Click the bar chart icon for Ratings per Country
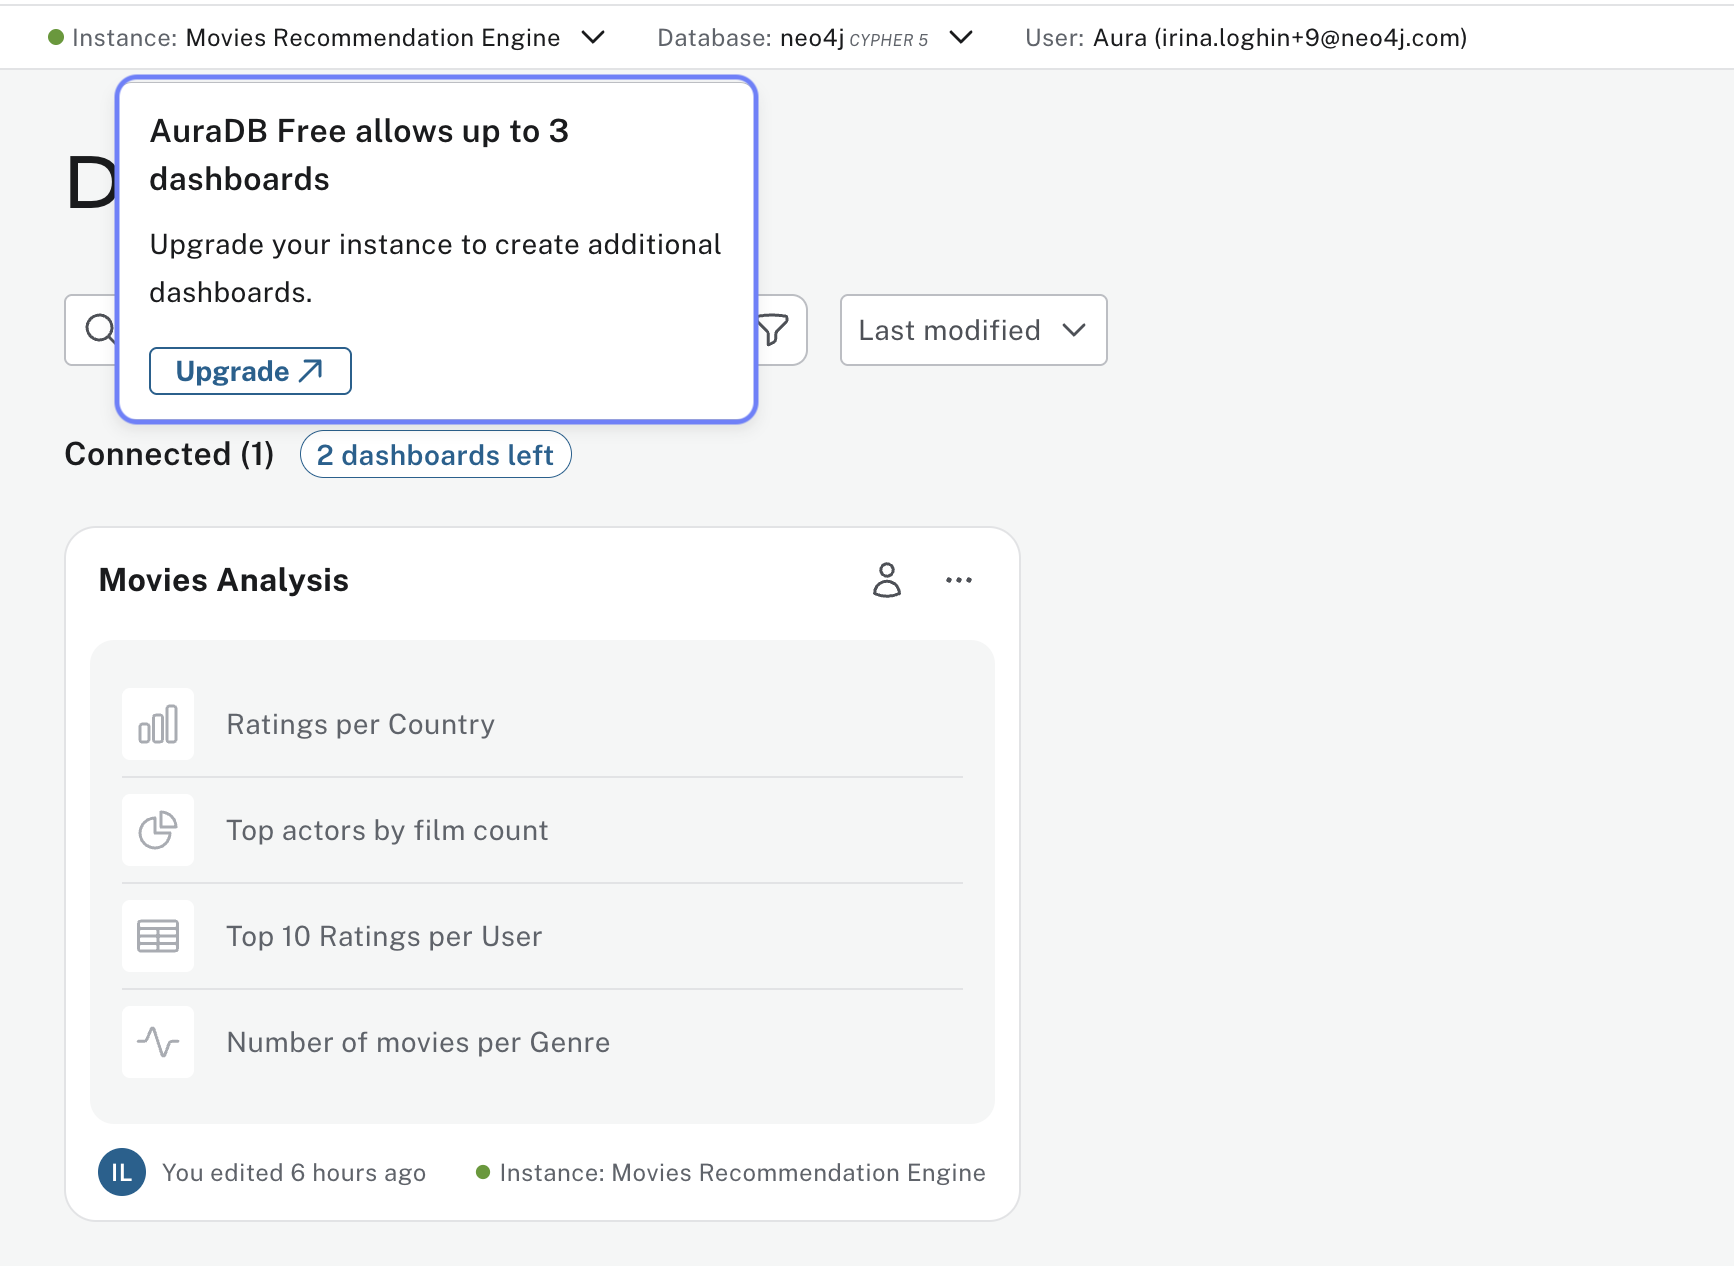Image resolution: width=1734 pixels, height=1266 pixels. coord(158,724)
